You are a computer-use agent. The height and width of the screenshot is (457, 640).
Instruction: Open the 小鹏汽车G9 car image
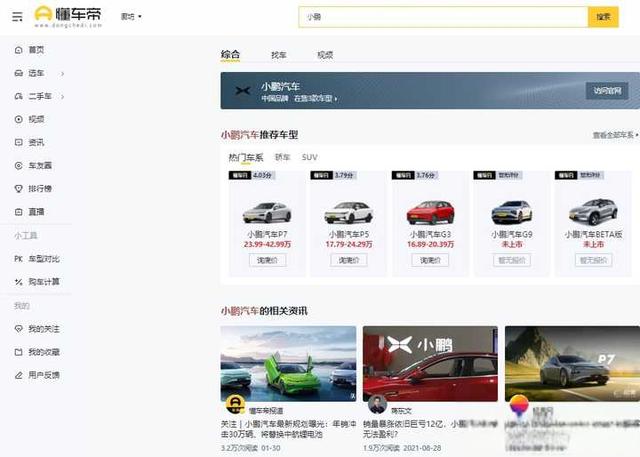coord(512,212)
